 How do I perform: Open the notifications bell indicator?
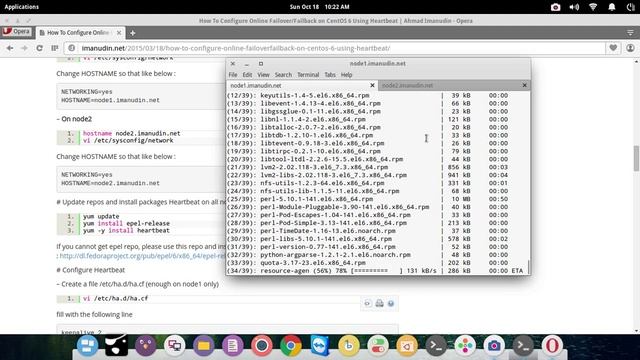click(612, 7)
